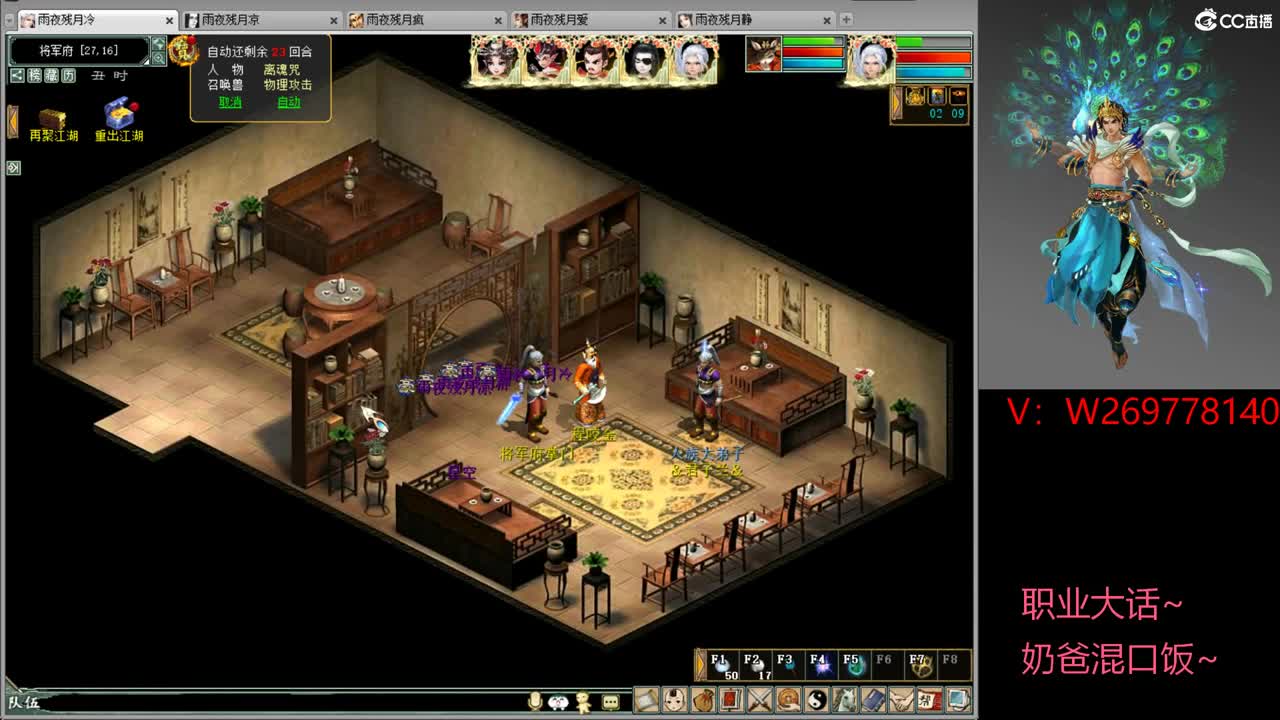The image size is (1280, 720).
Task: Open a new tab with the plus button
Action: pyautogui.click(x=846, y=19)
